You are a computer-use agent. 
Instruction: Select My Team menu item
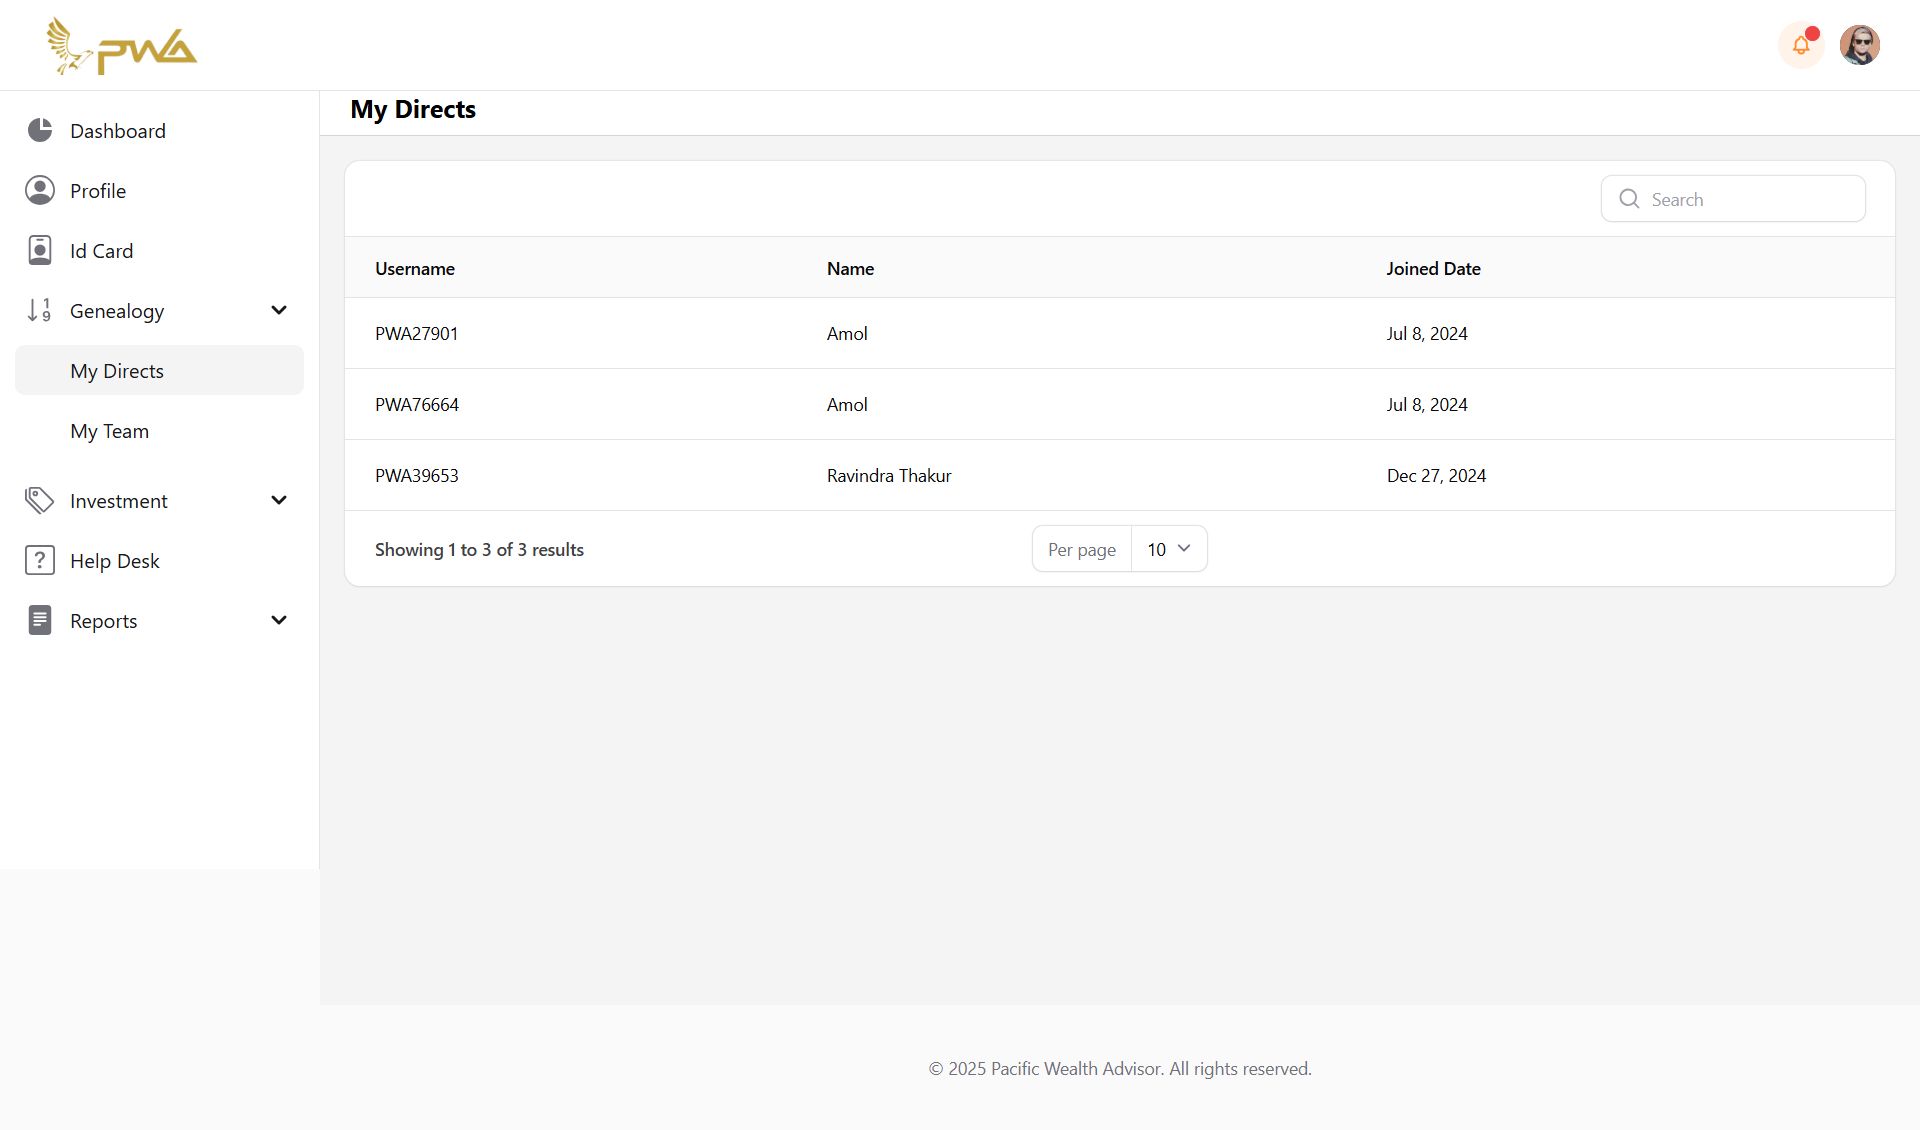[x=110, y=431]
